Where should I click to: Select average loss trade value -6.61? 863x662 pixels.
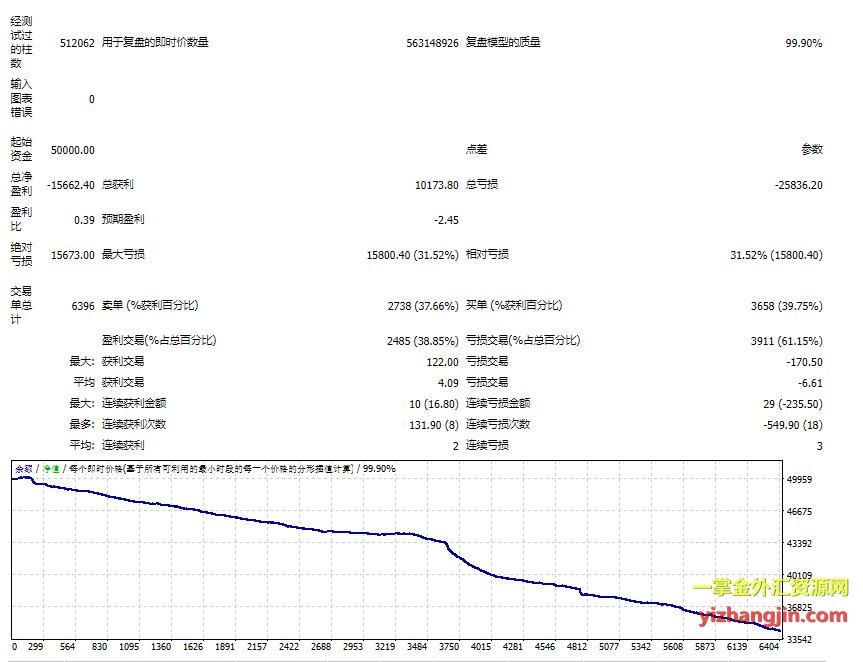[x=810, y=383]
